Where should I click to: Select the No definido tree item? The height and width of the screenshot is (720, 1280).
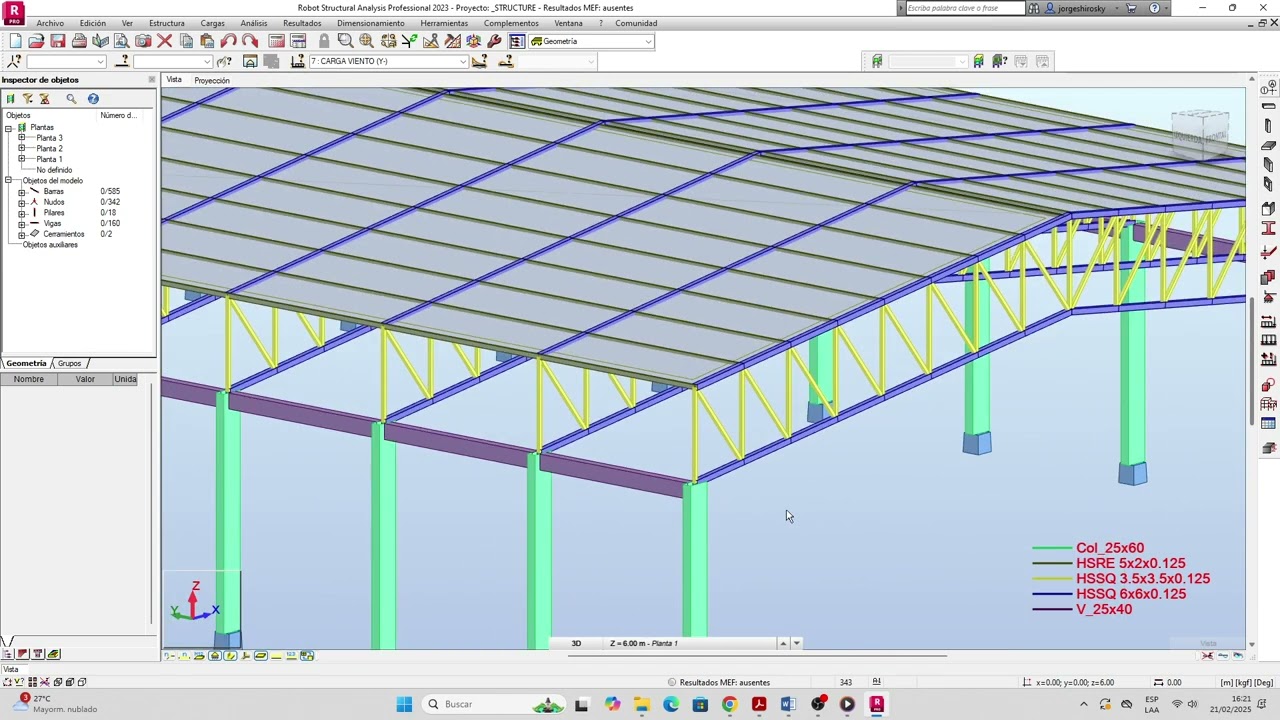point(54,170)
